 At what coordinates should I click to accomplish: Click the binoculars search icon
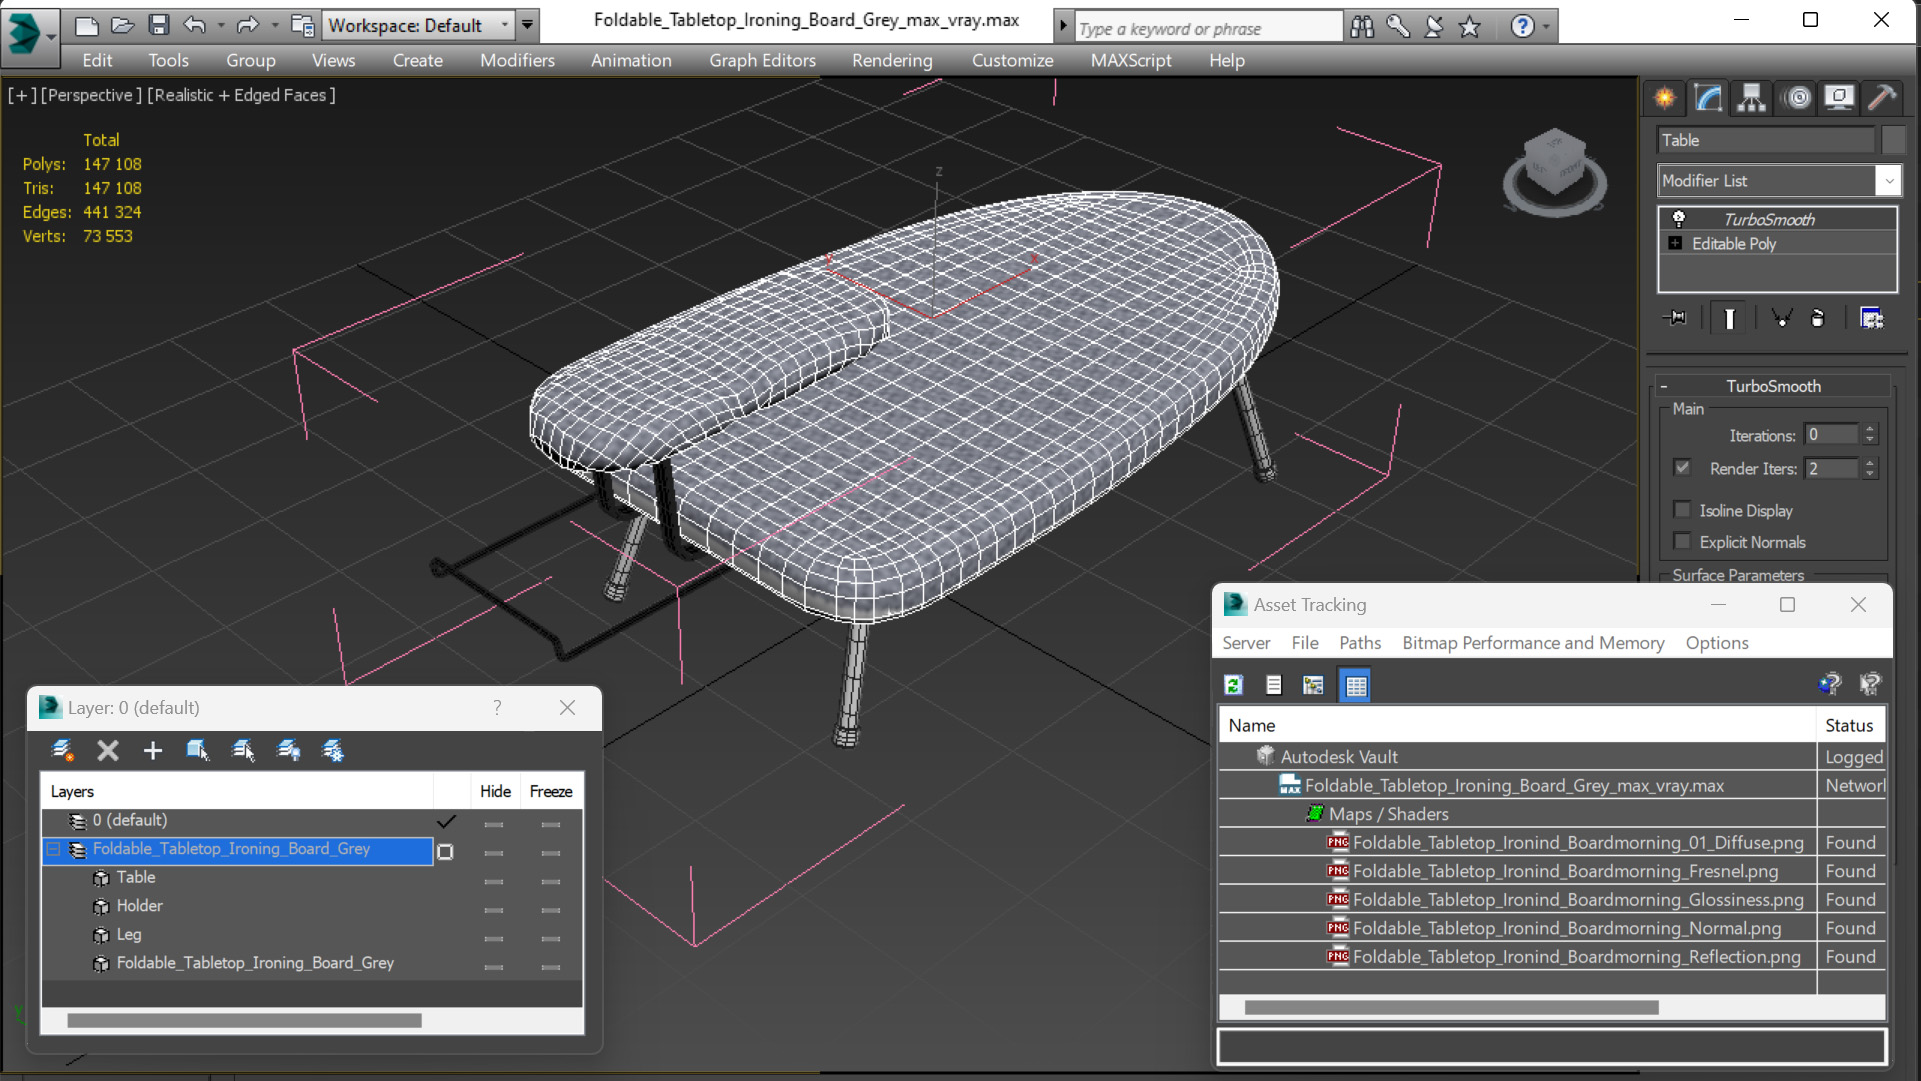pos(1362,27)
